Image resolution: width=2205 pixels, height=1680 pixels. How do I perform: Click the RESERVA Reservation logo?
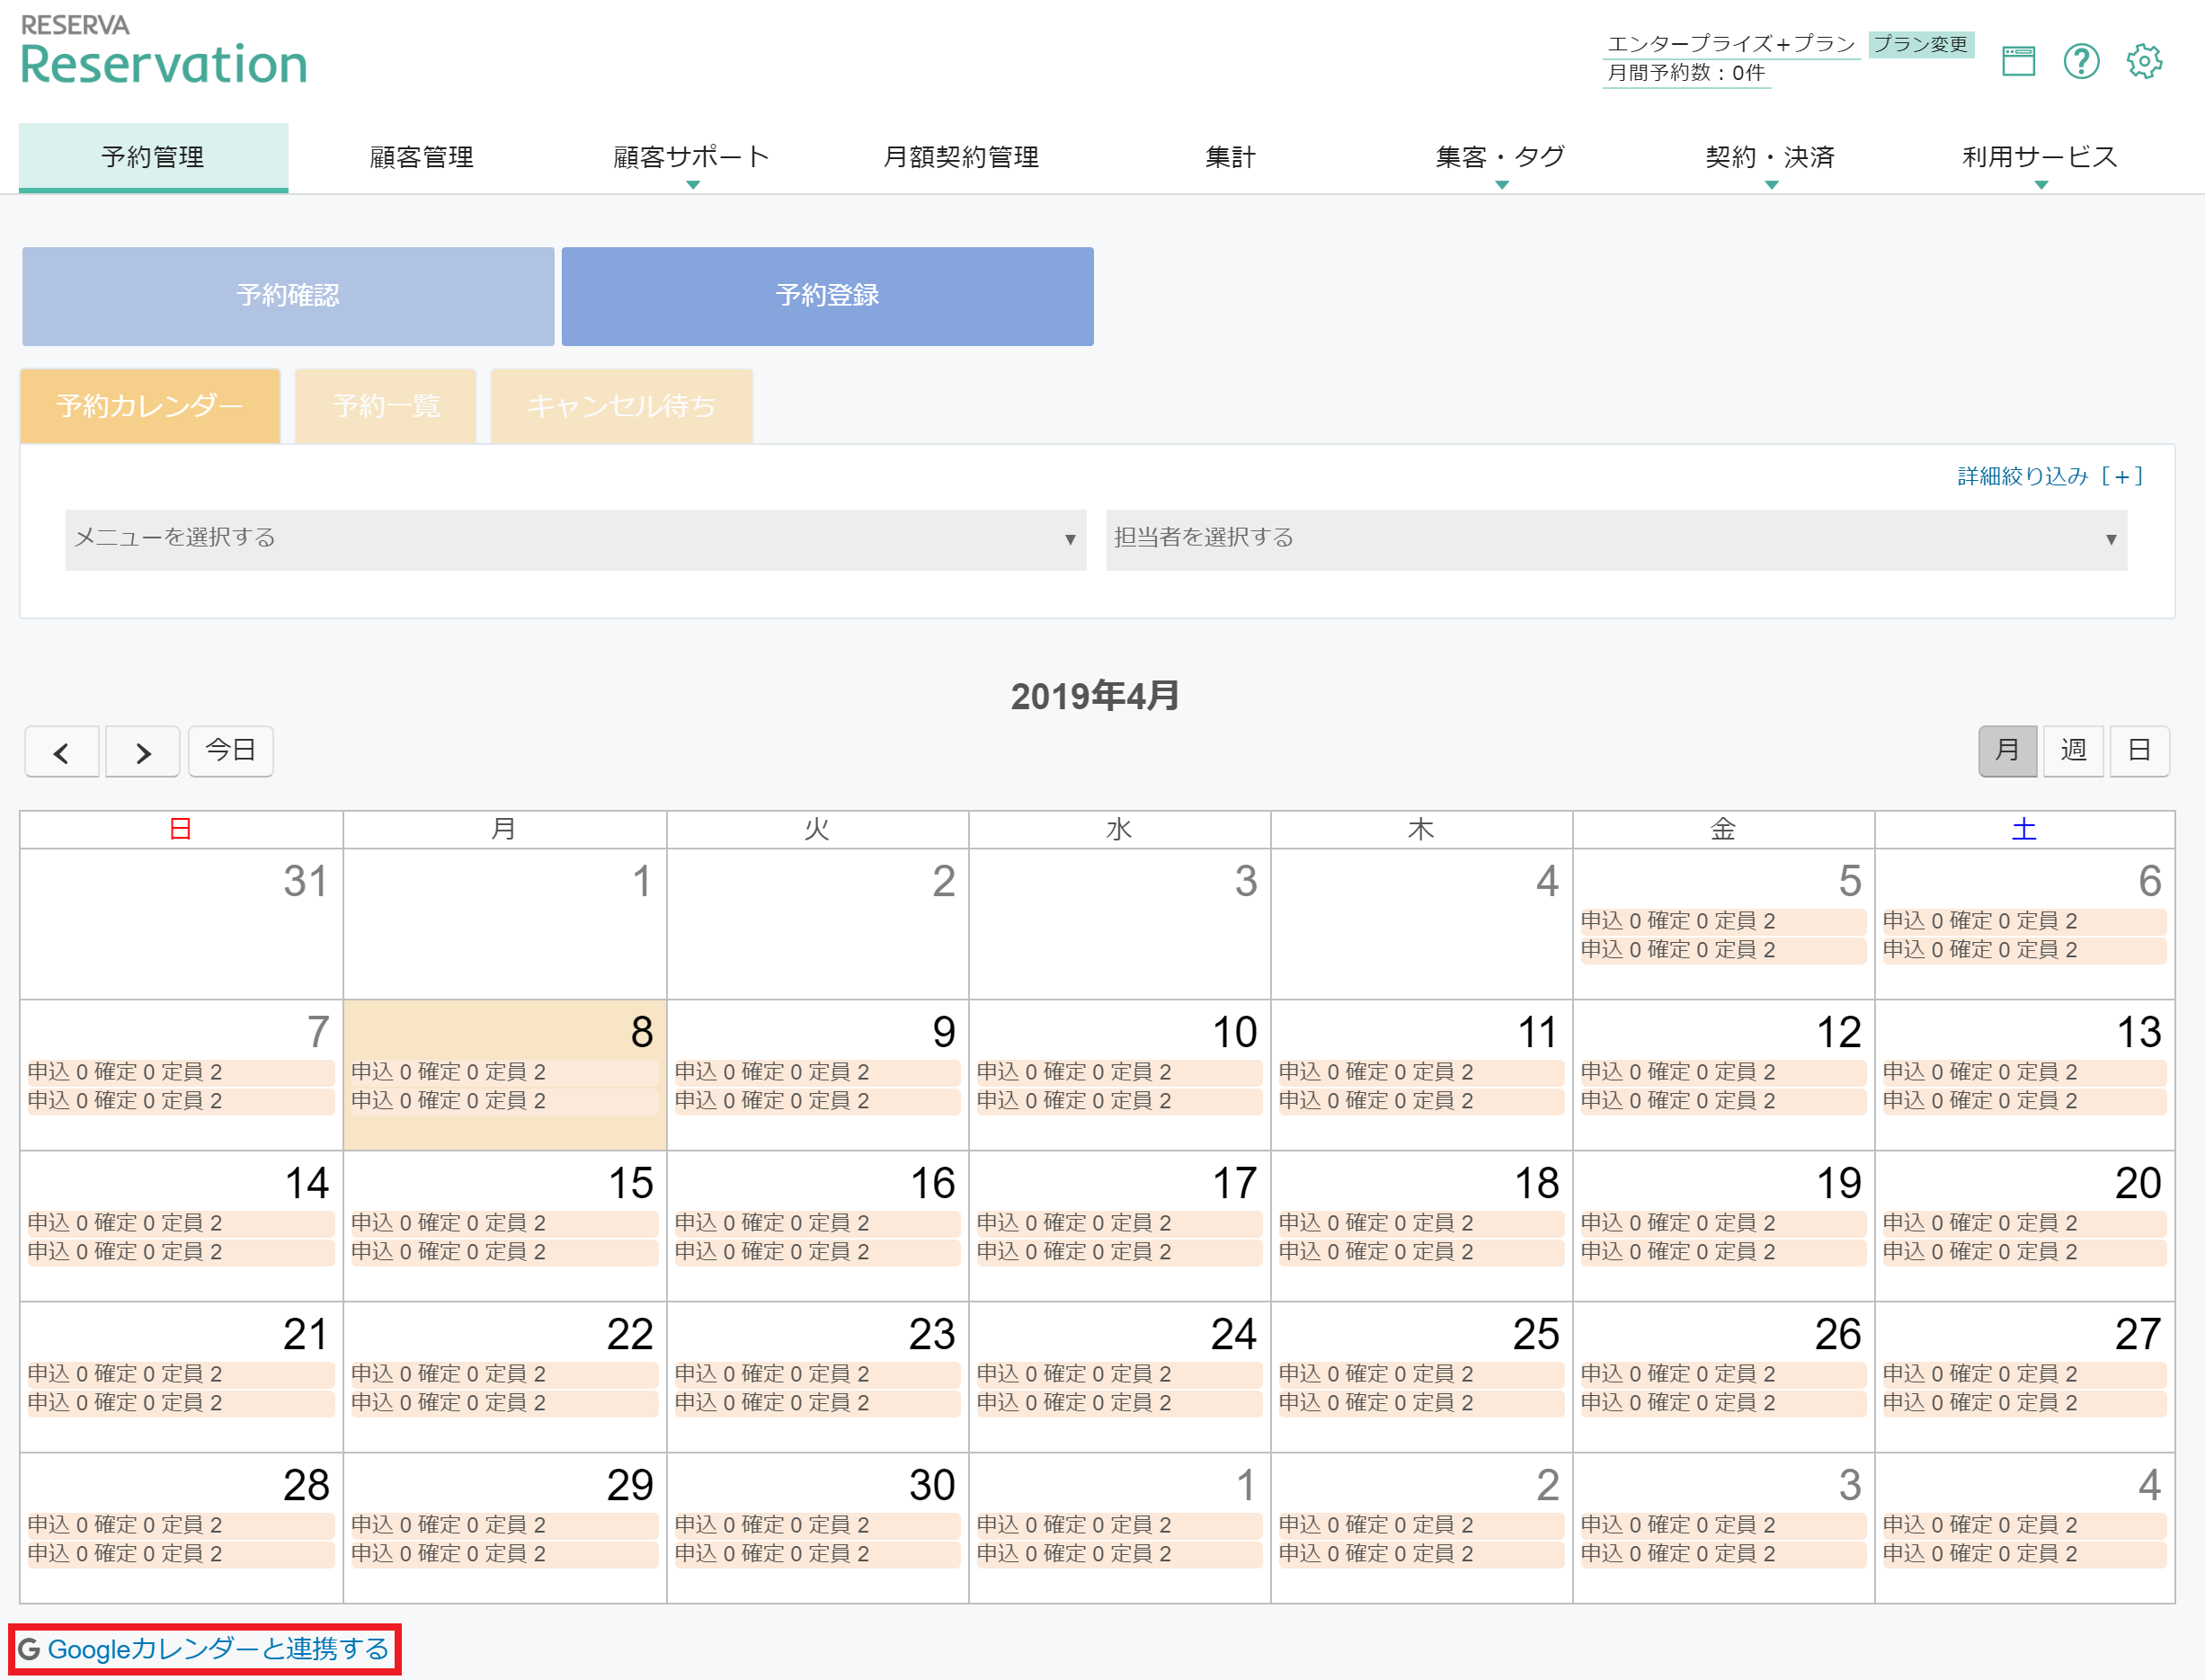[163, 50]
